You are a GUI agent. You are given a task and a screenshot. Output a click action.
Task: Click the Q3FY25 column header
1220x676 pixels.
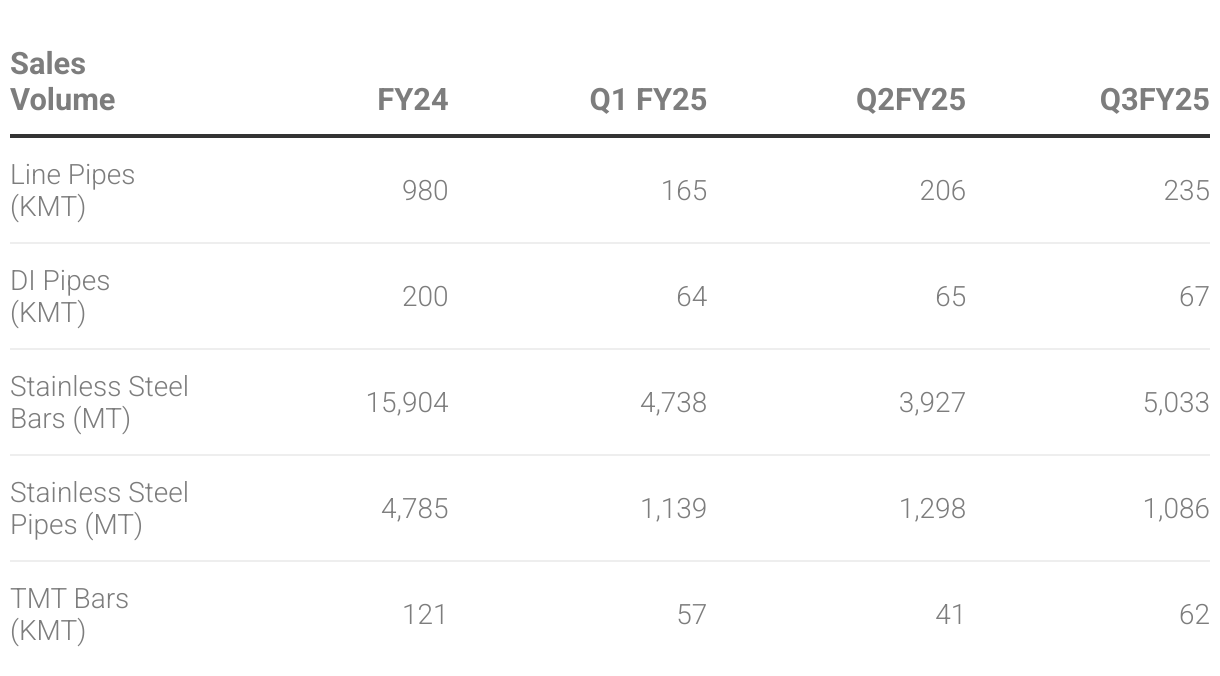click(1154, 99)
